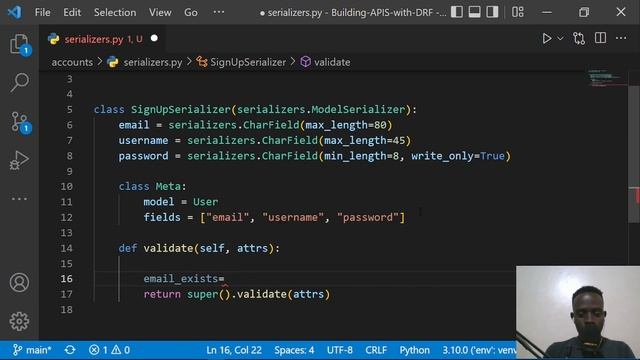Change line ending via CRLF indicator
The width and height of the screenshot is (640, 360).
376,350
